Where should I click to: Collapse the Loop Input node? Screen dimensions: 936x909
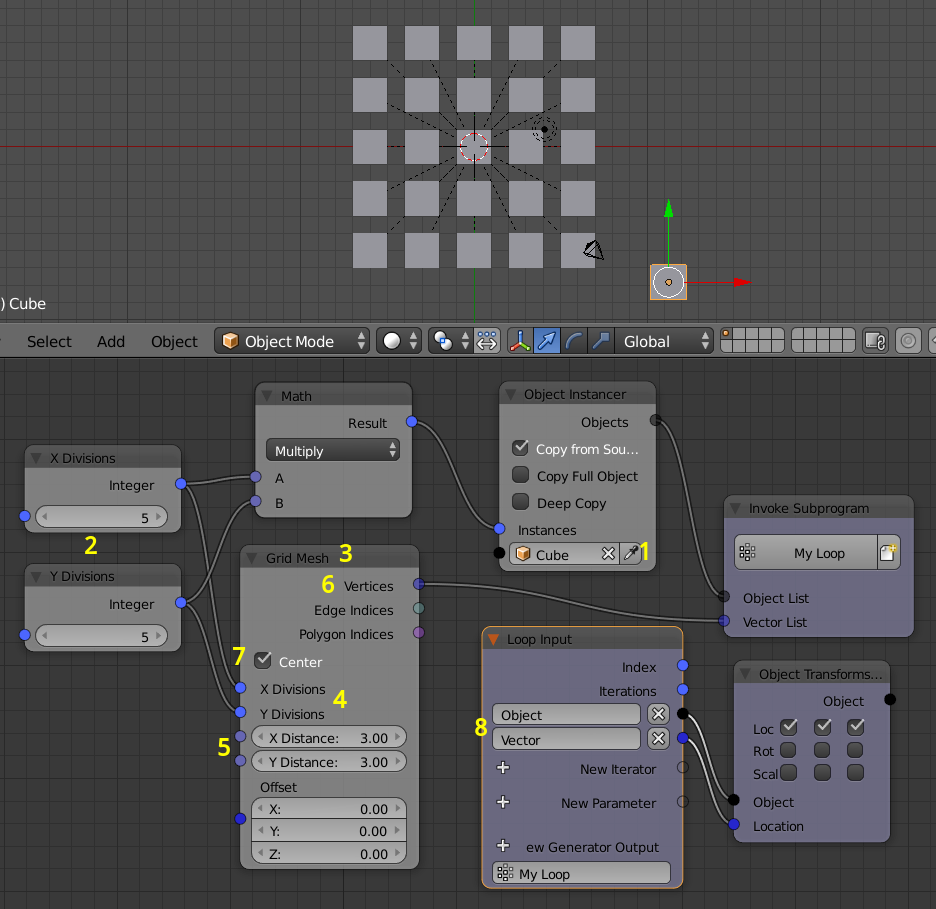pyautogui.click(x=494, y=639)
